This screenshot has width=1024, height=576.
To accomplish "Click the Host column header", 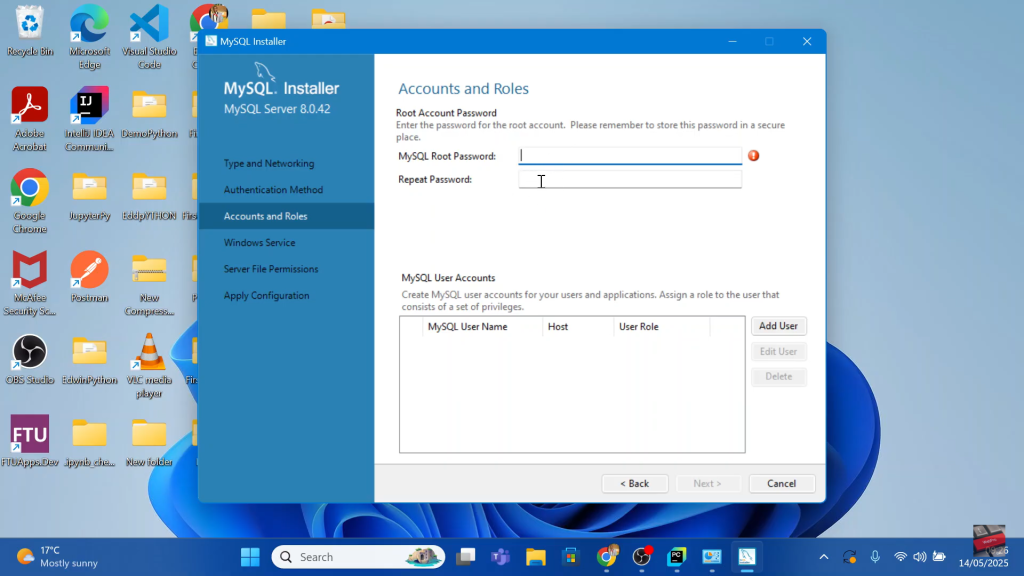I will pos(558,327).
